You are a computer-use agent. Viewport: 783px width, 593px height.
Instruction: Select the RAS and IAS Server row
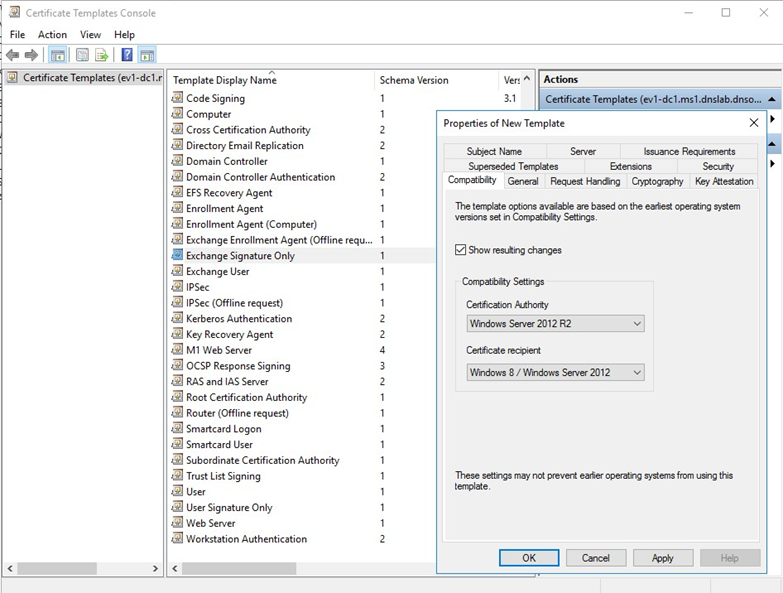point(302,381)
